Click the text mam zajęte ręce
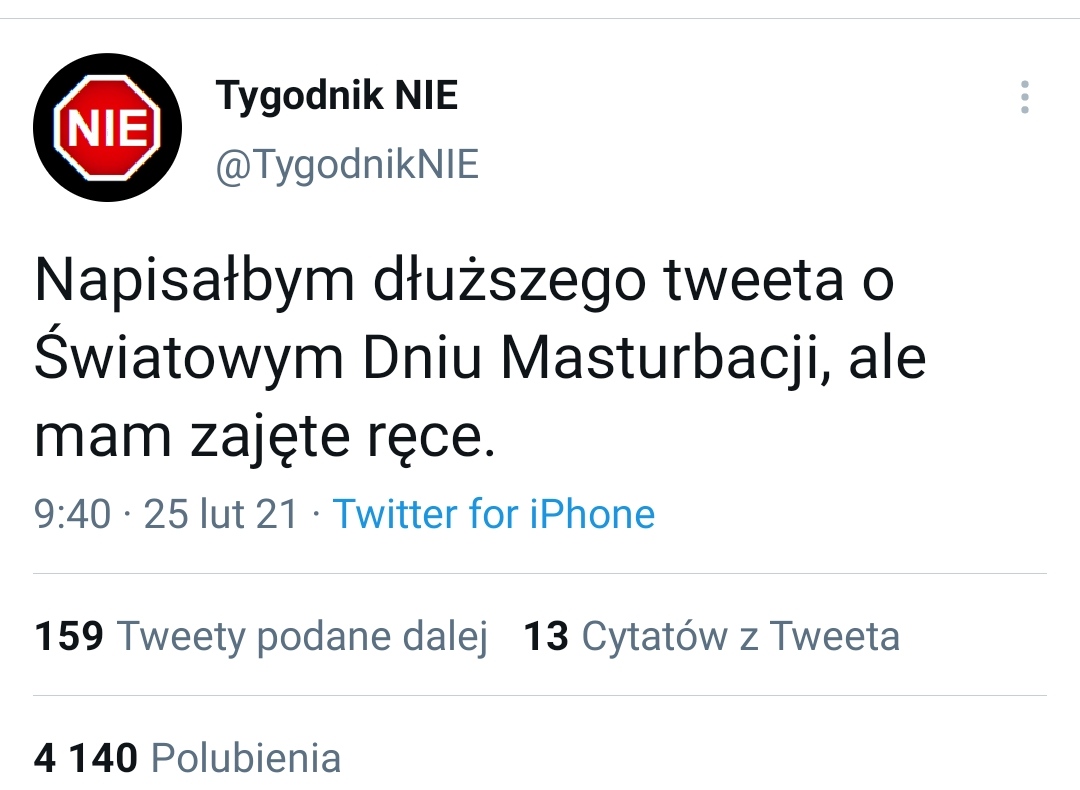The image size is (1080, 790). [x=264, y=438]
